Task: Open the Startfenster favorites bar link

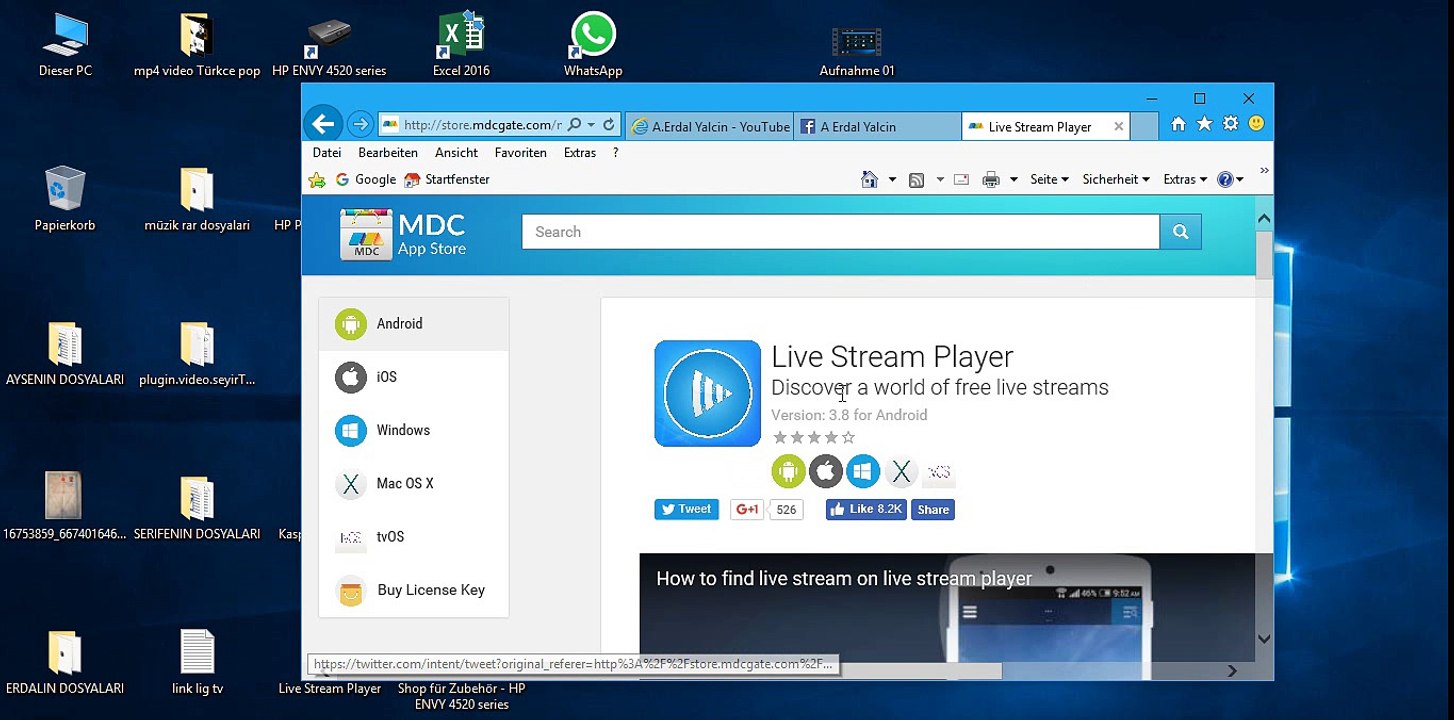Action: [x=447, y=180]
